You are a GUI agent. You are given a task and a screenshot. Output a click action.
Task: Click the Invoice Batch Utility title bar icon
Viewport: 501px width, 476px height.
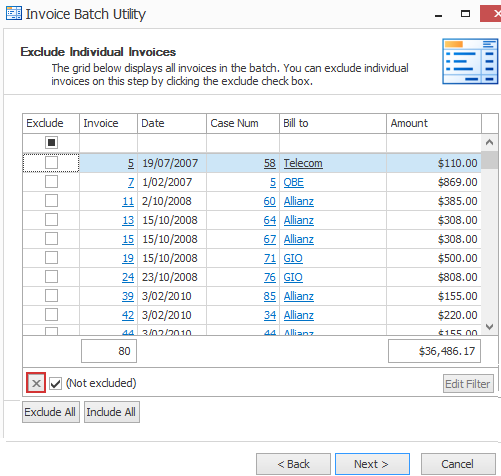[14, 13]
